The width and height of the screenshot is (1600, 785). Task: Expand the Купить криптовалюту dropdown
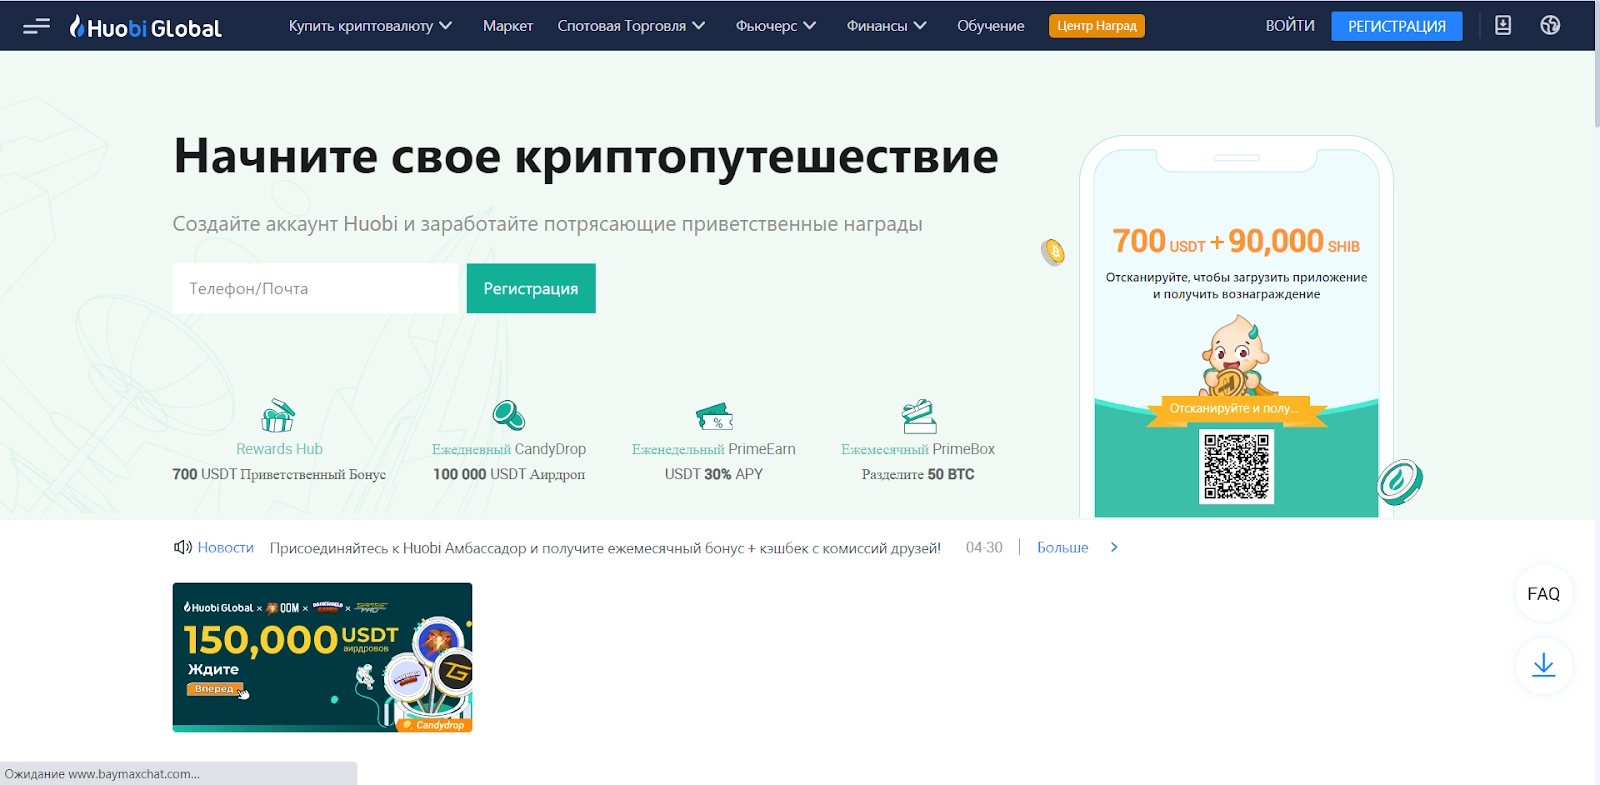tap(370, 26)
